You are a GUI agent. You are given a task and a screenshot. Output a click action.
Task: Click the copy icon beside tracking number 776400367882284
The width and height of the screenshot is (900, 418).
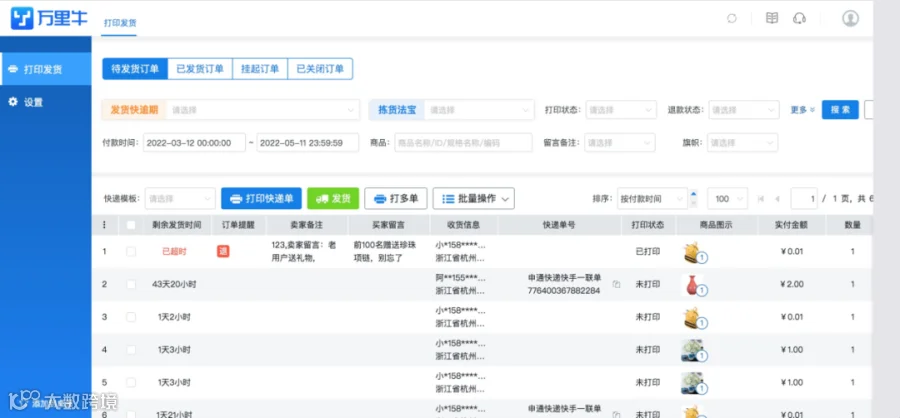[x=616, y=284]
